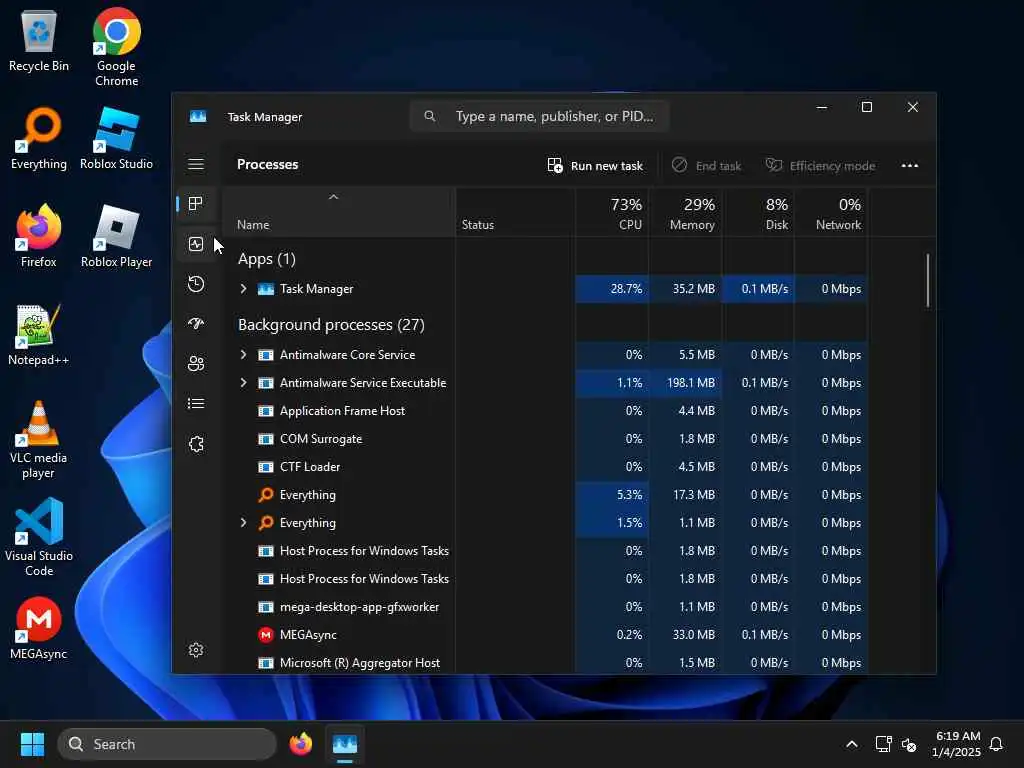Select the VLC media player desktop icon
This screenshot has width=1024, height=768.
[39, 440]
